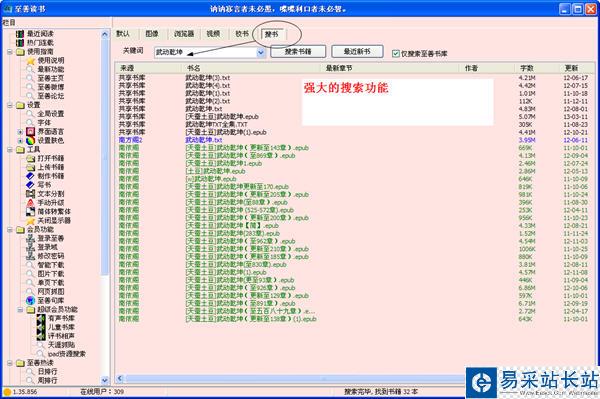This screenshot has height=399, width=600.
Task: Select the 武动乾坤(3).txt result row
Action: [354, 78]
